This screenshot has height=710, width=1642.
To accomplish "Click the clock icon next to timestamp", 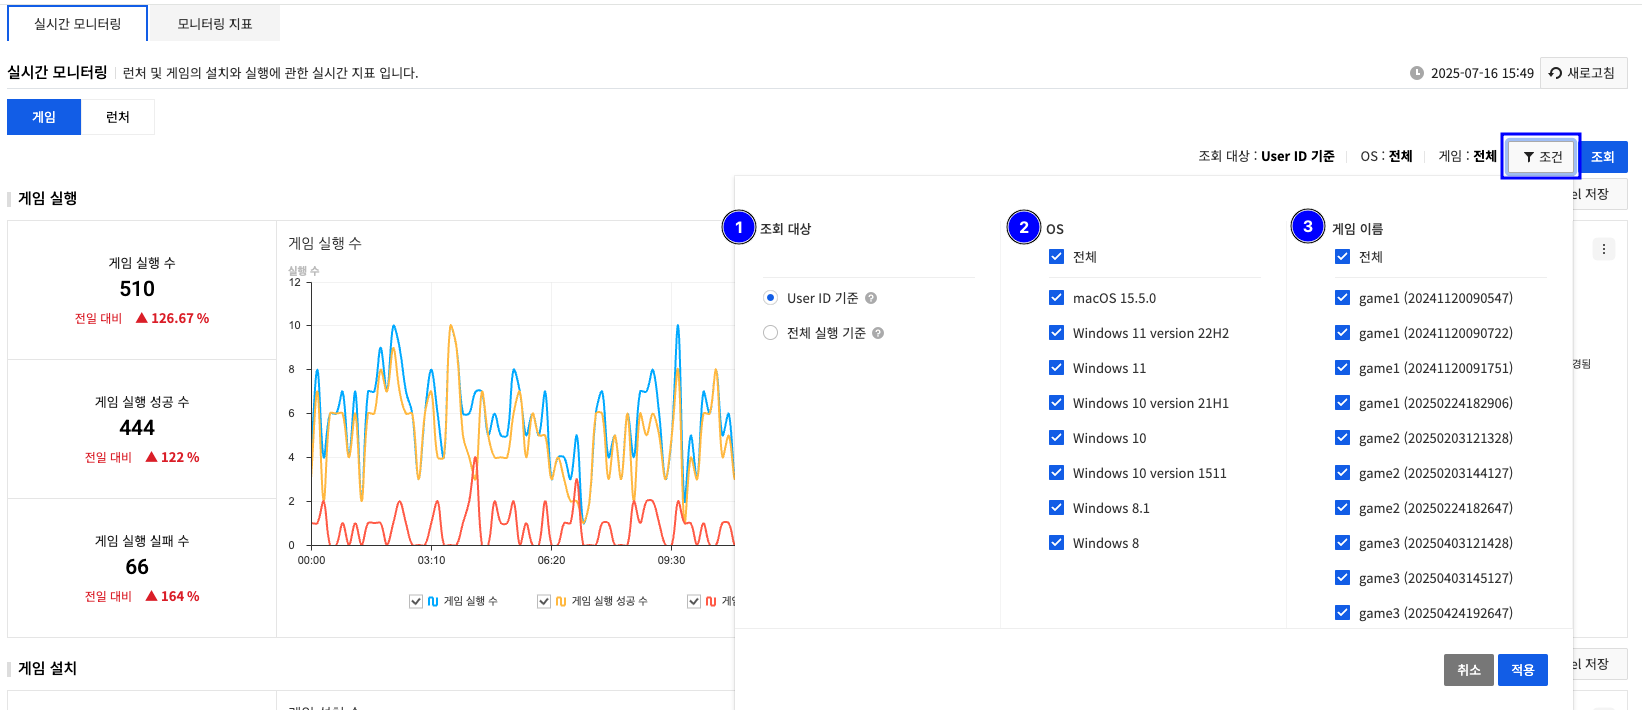I will 1417,73.
